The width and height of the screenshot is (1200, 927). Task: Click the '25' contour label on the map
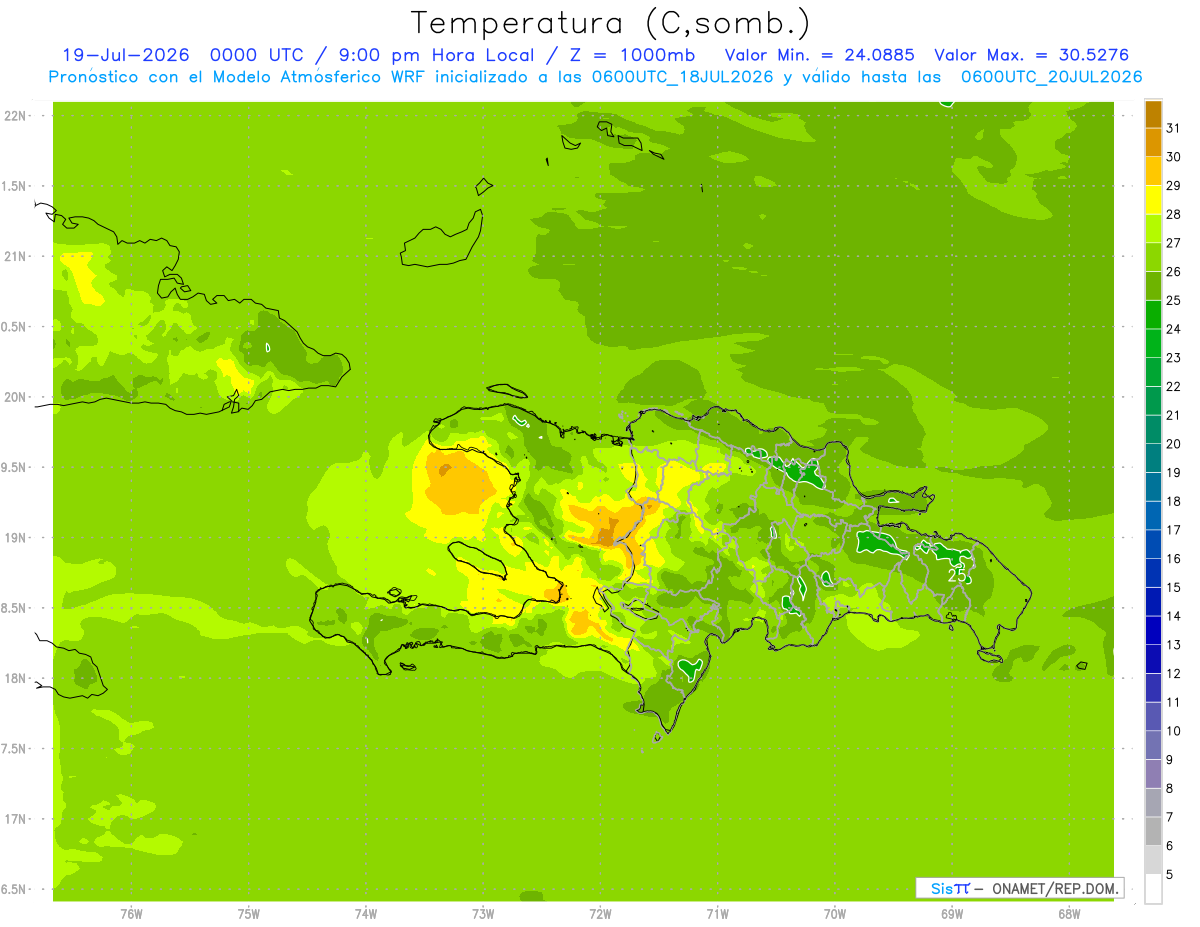957,575
